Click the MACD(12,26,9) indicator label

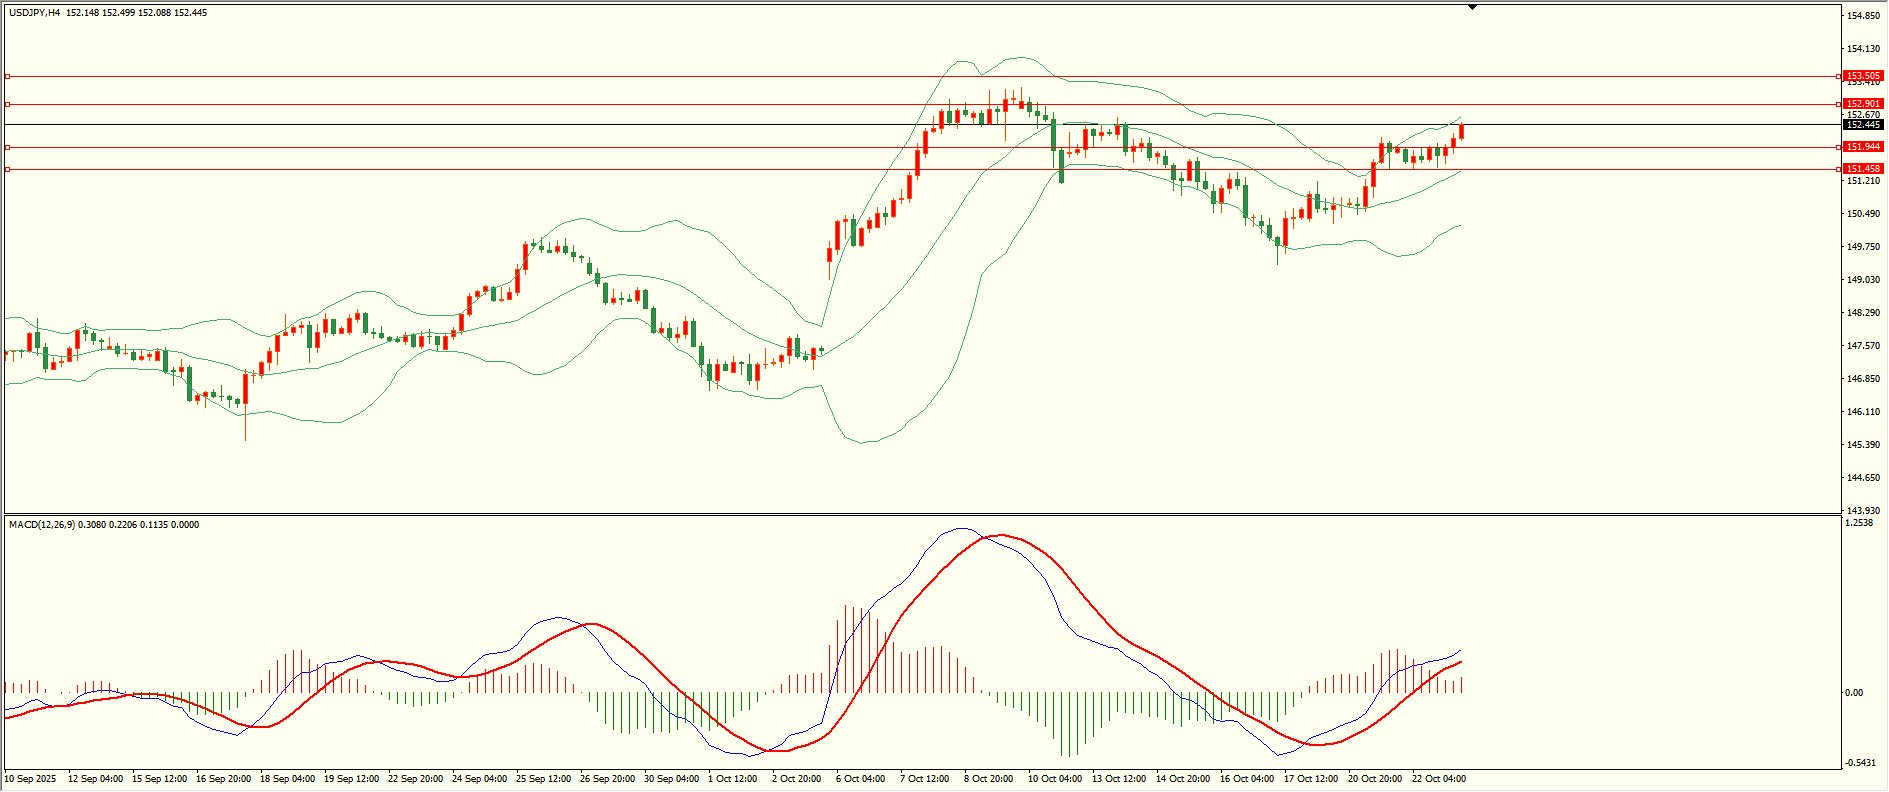coord(42,525)
